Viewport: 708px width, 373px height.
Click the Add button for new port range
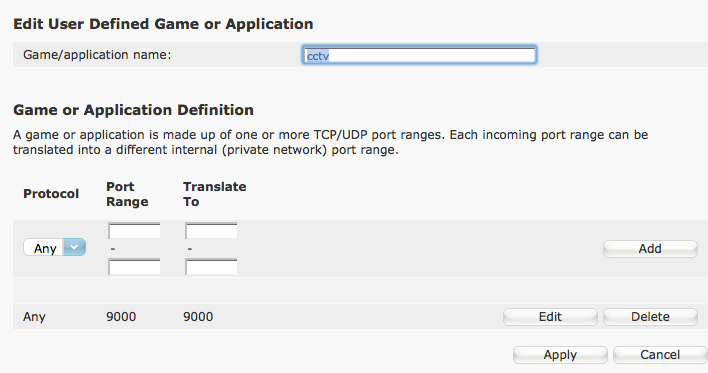[650, 248]
